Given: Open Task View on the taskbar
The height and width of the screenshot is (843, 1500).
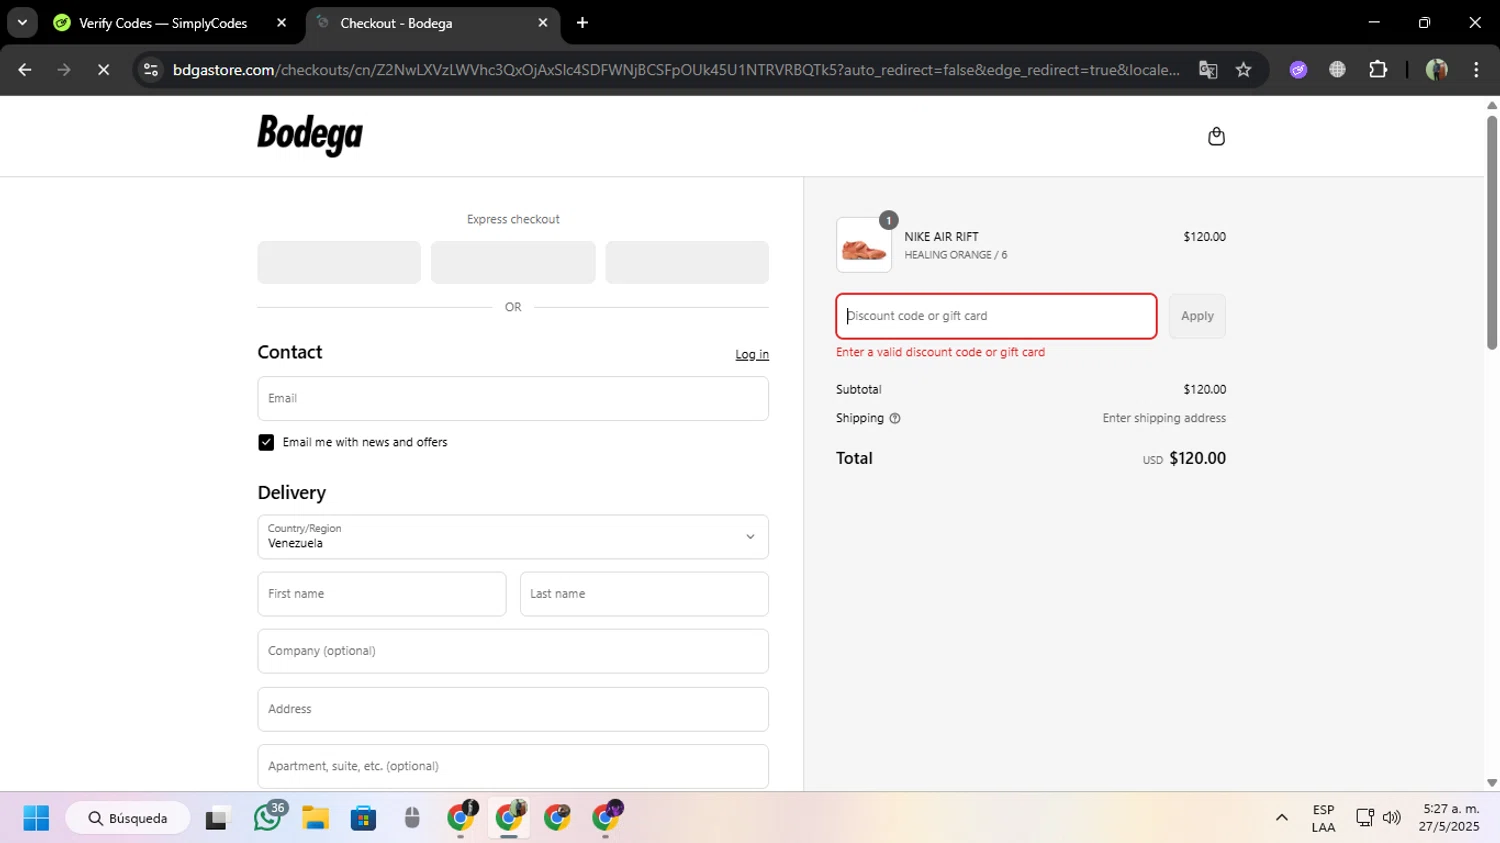Looking at the screenshot, I should (216, 818).
